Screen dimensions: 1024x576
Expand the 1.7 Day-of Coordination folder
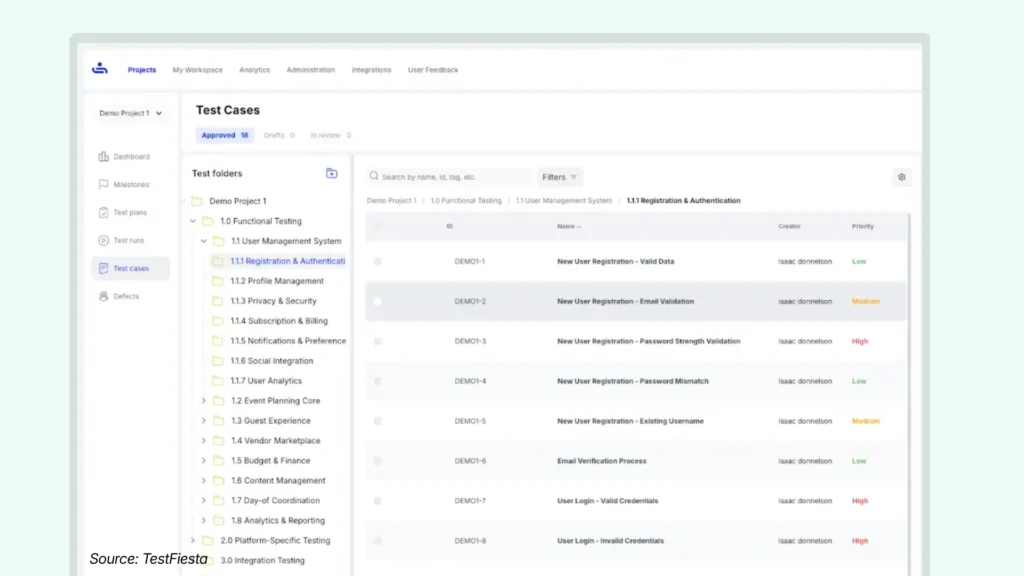[x=203, y=500]
